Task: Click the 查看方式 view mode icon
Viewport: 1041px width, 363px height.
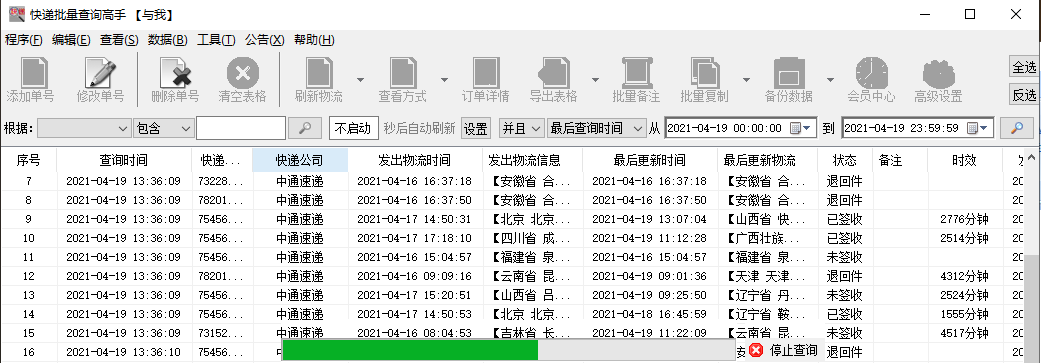Action: tap(402, 72)
